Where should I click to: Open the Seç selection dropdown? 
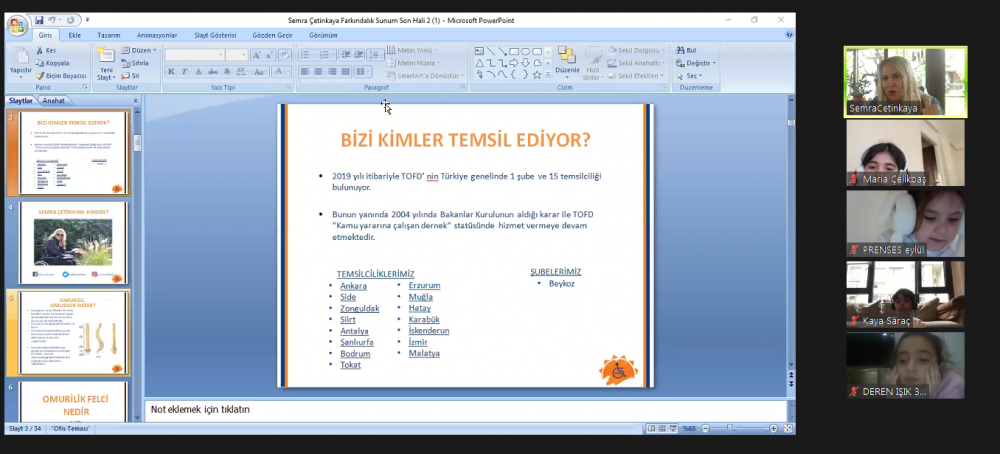689,76
